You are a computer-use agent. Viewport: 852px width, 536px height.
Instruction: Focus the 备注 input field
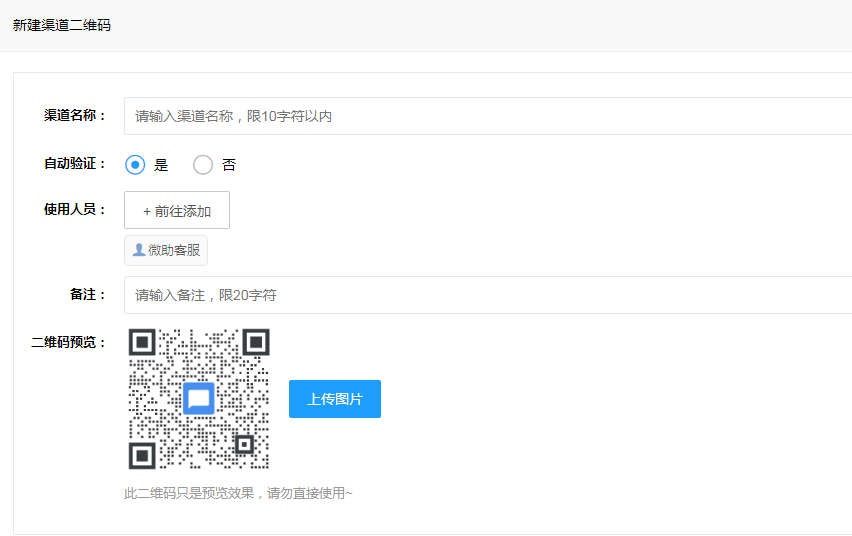pyautogui.click(x=488, y=295)
